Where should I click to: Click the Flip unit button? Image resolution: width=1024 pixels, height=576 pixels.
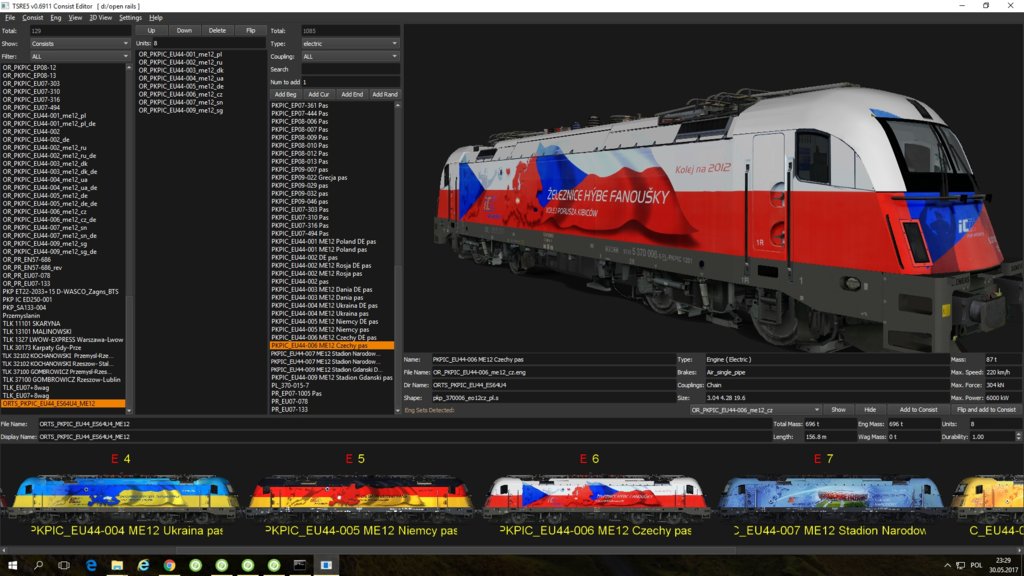250,31
